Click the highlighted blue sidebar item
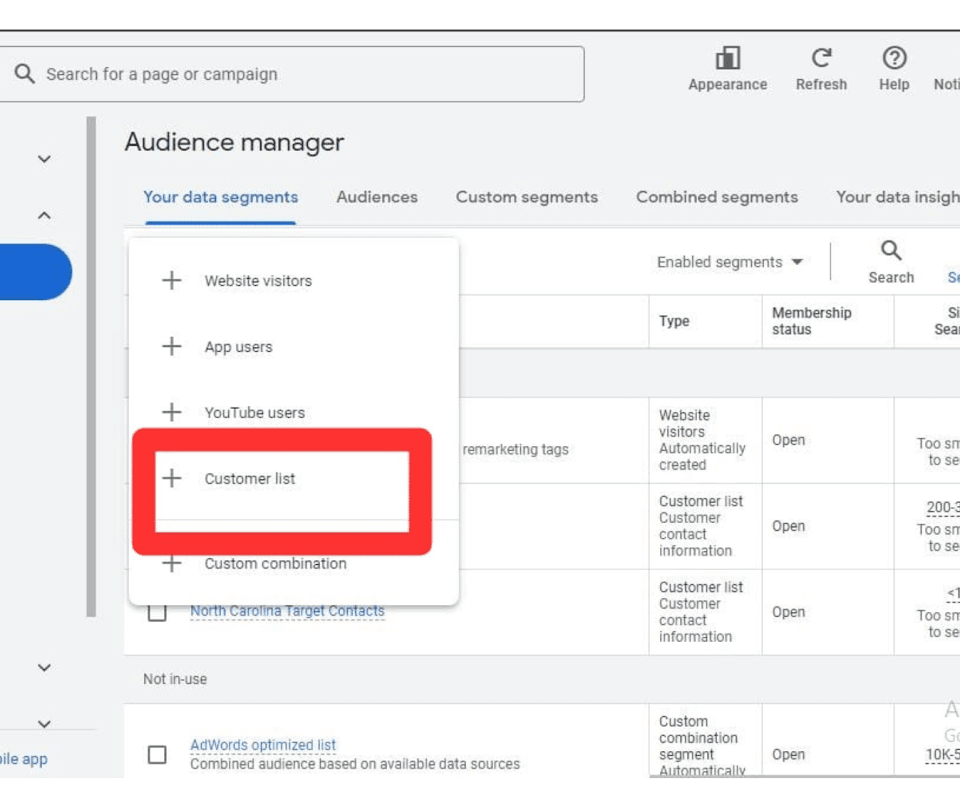 (x=36, y=272)
